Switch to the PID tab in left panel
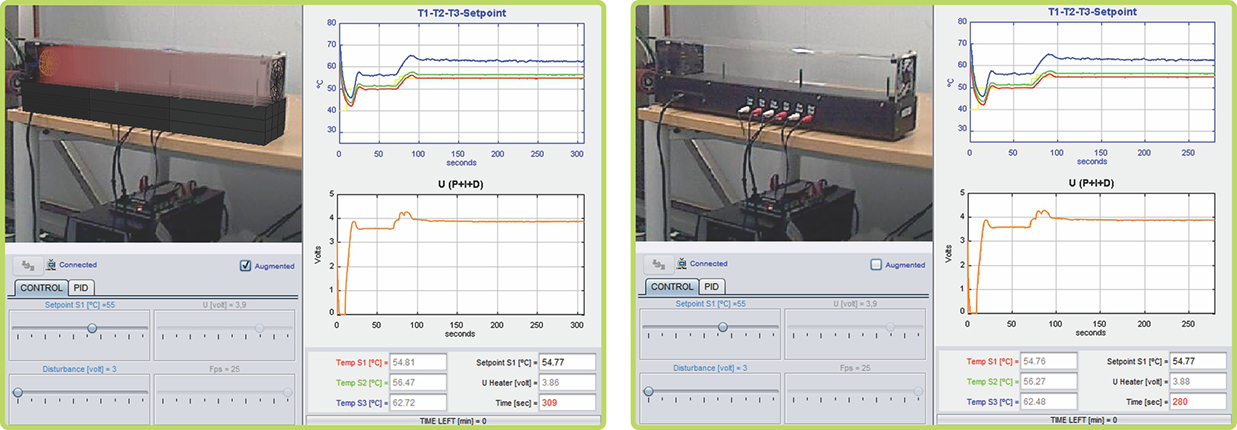Viewport: 1237px width, 430px height. (x=82, y=287)
